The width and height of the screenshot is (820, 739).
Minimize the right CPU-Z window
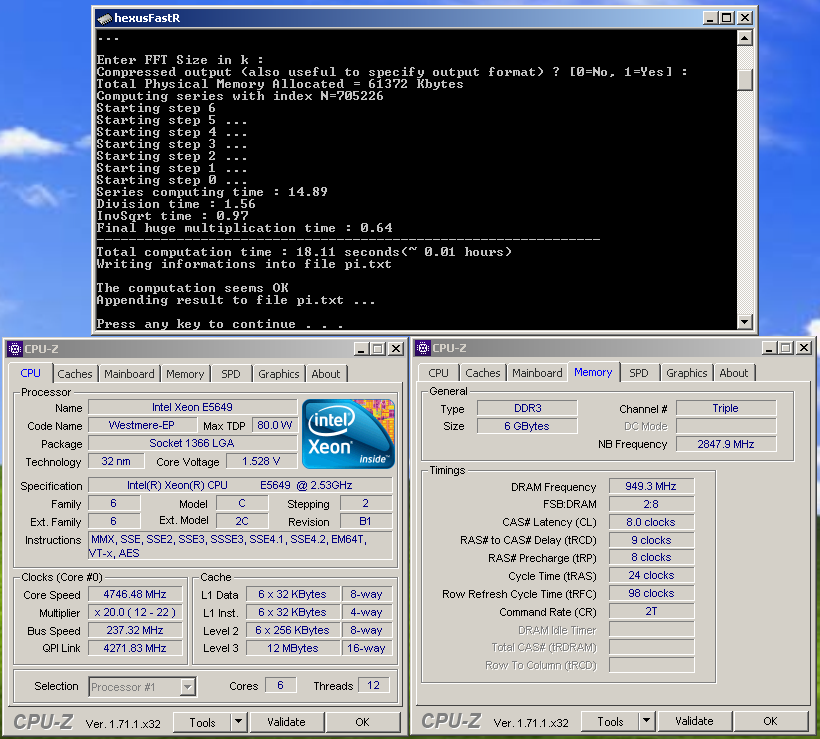click(x=769, y=348)
